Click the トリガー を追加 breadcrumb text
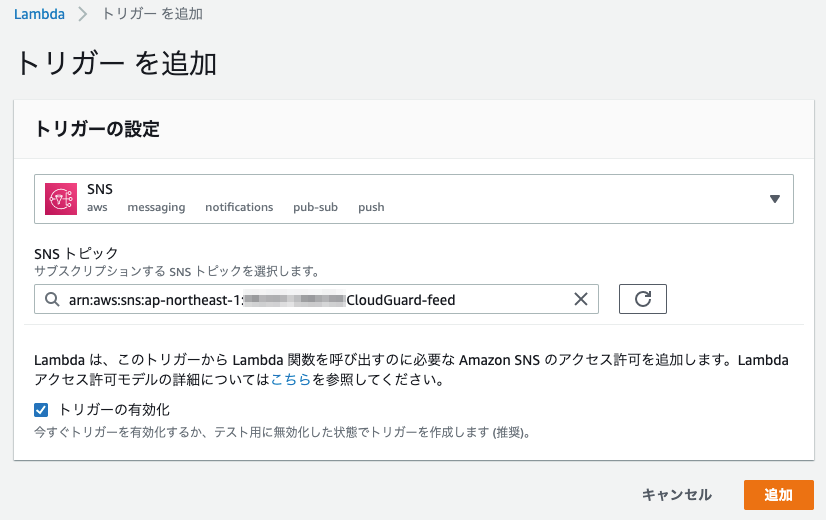The height and width of the screenshot is (520, 826). tap(152, 14)
